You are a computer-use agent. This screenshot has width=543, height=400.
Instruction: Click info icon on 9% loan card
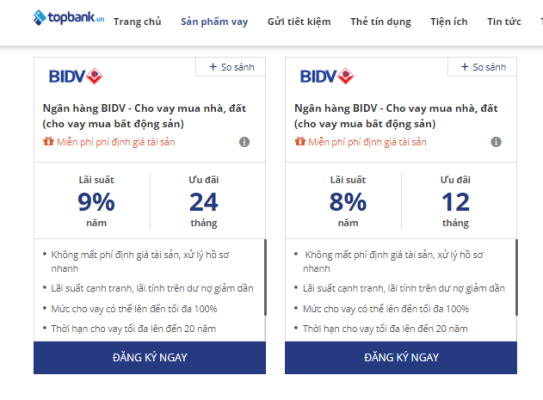(244, 142)
